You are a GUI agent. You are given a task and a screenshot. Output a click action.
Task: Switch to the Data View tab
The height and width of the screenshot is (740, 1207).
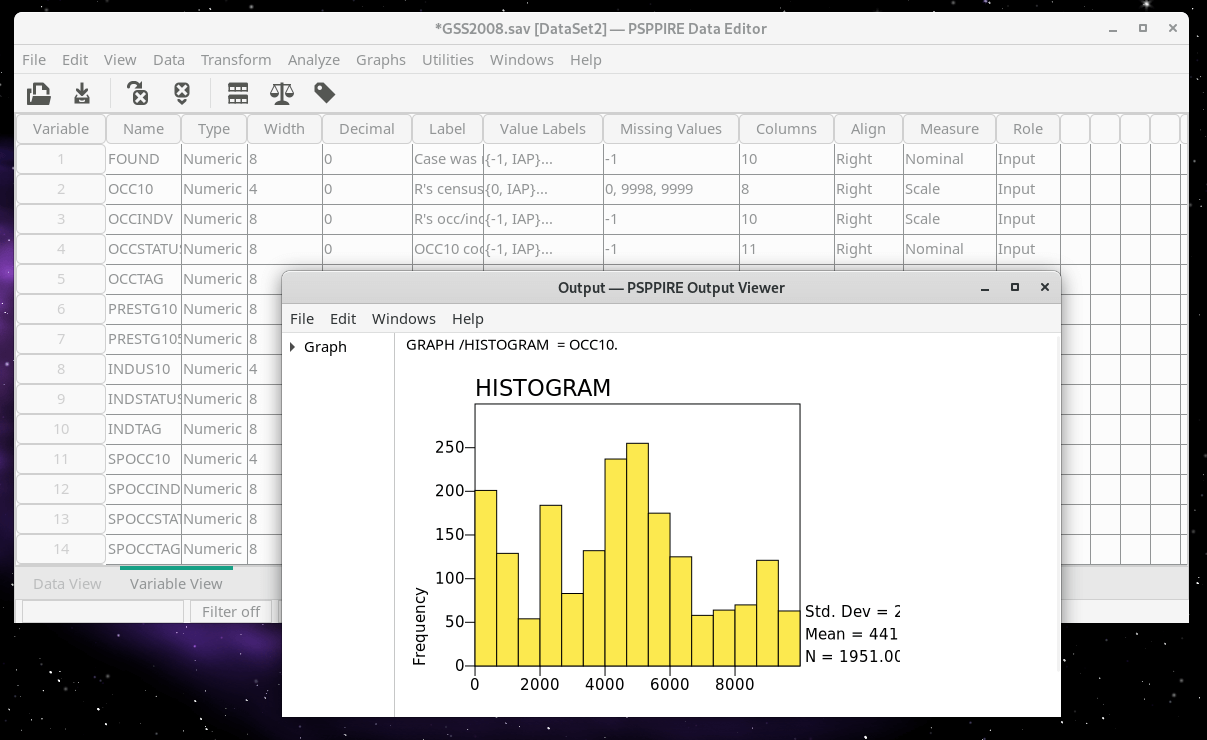click(67, 584)
